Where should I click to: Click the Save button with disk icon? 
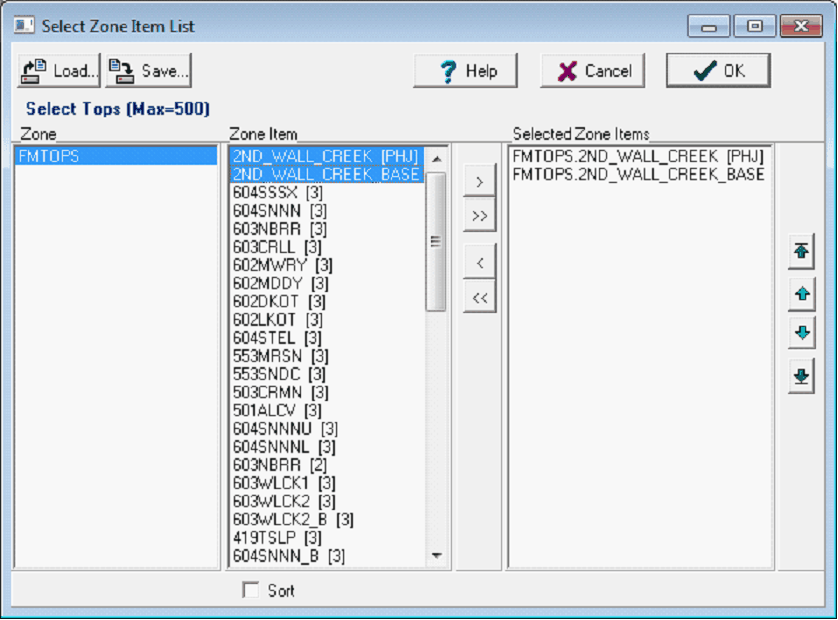tap(148, 71)
